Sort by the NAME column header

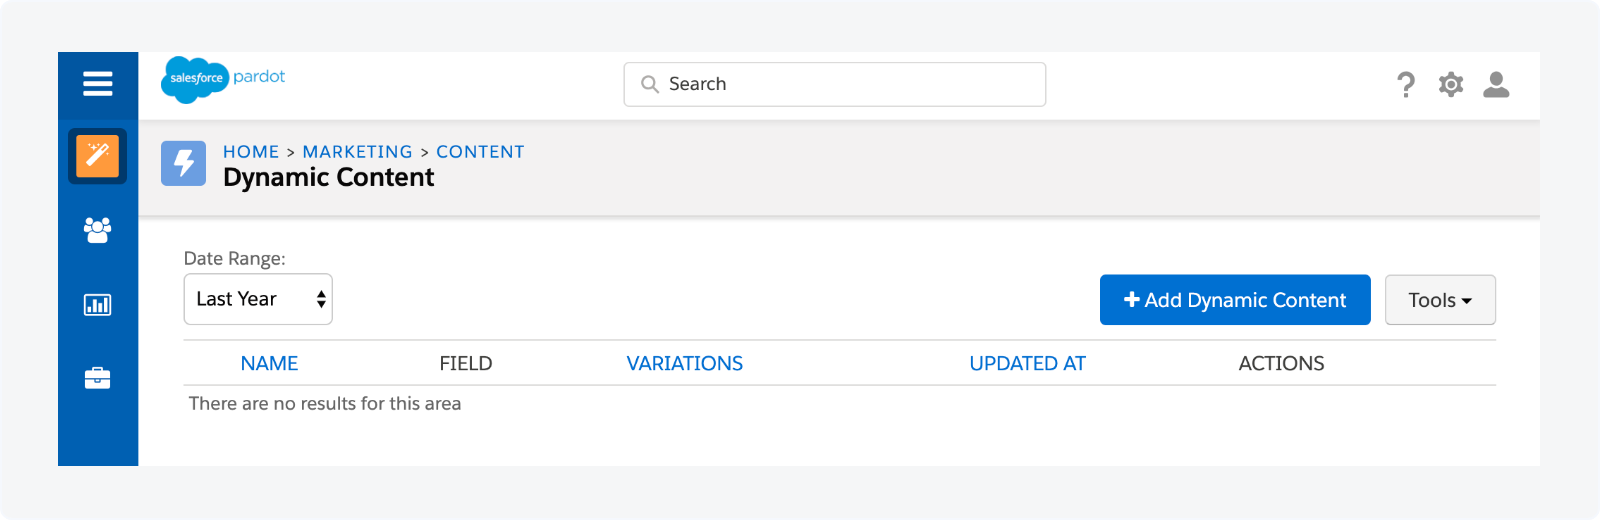point(269,364)
